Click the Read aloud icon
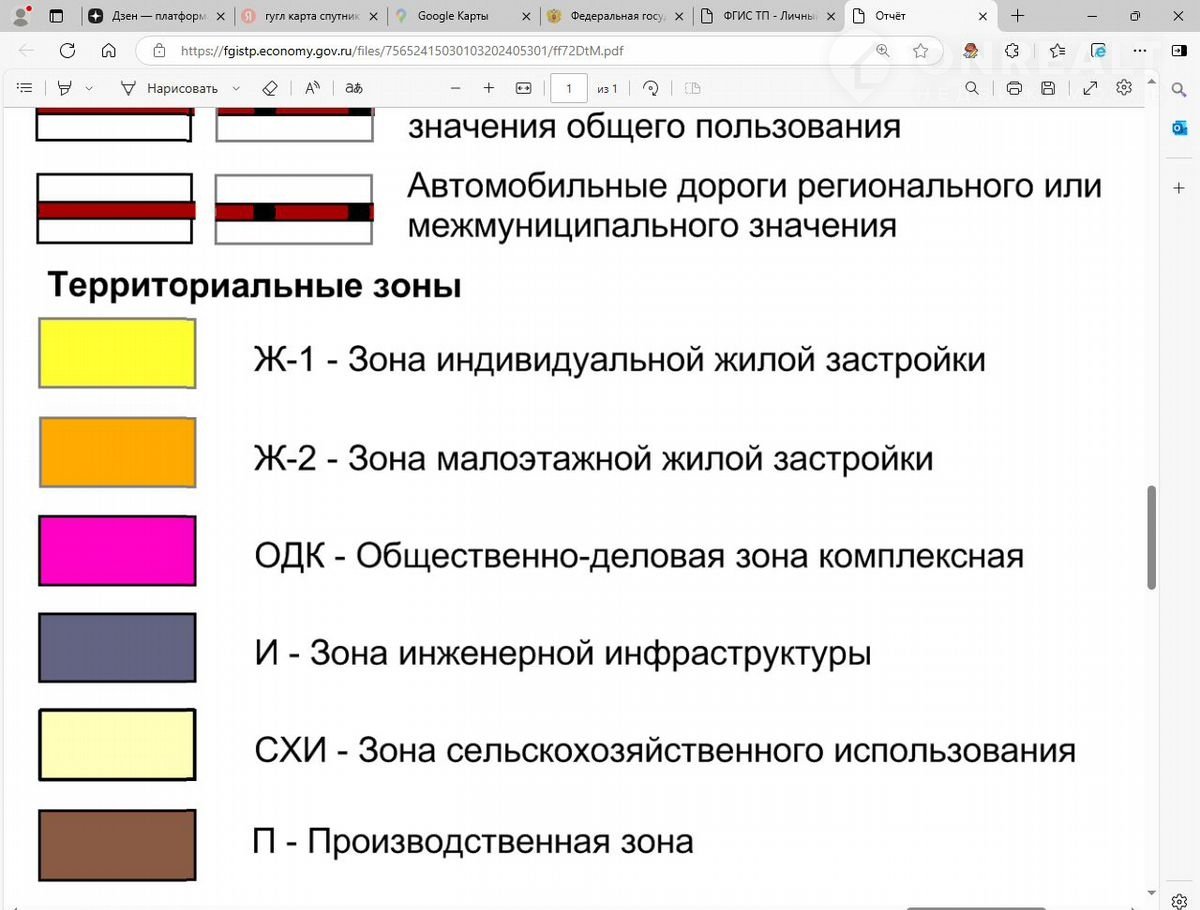The width and height of the screenshot is (1200, 910). click(x=312, y=88)
